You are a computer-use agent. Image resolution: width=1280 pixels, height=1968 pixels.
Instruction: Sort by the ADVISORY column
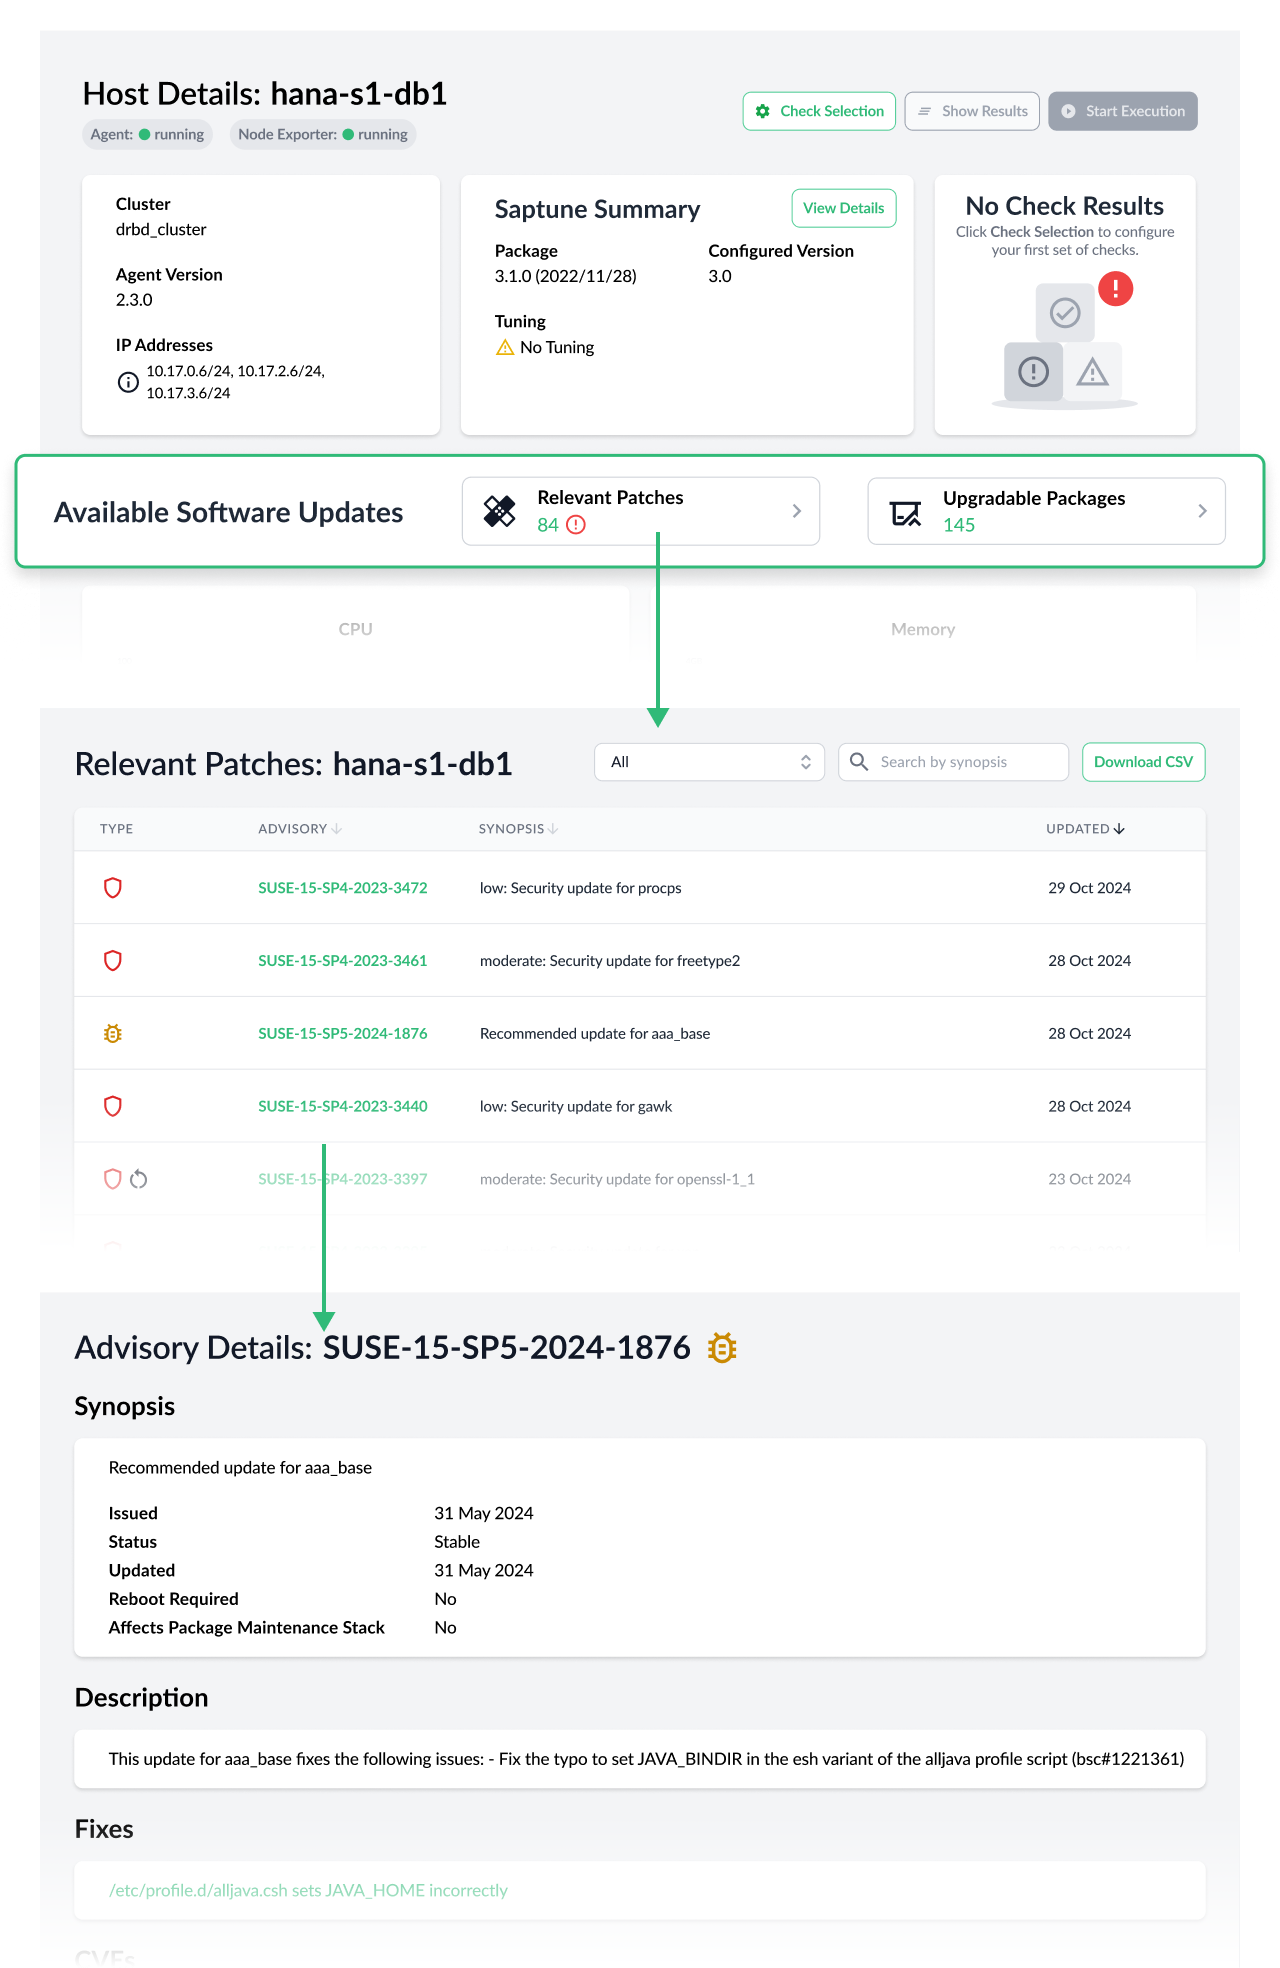coord(300,829)
